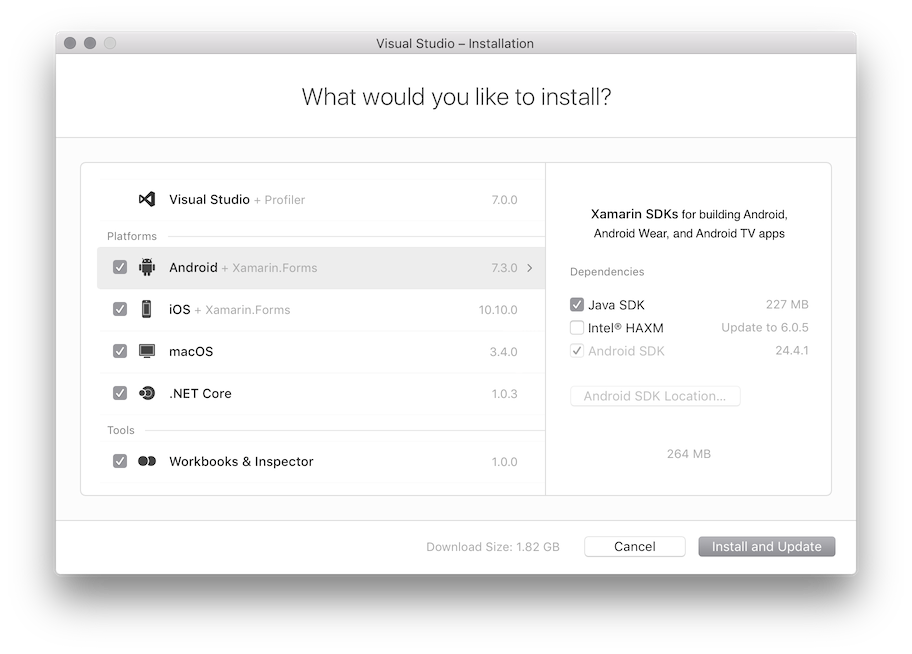
Task: Click the .NET Core icon
Action: (147, 393)
